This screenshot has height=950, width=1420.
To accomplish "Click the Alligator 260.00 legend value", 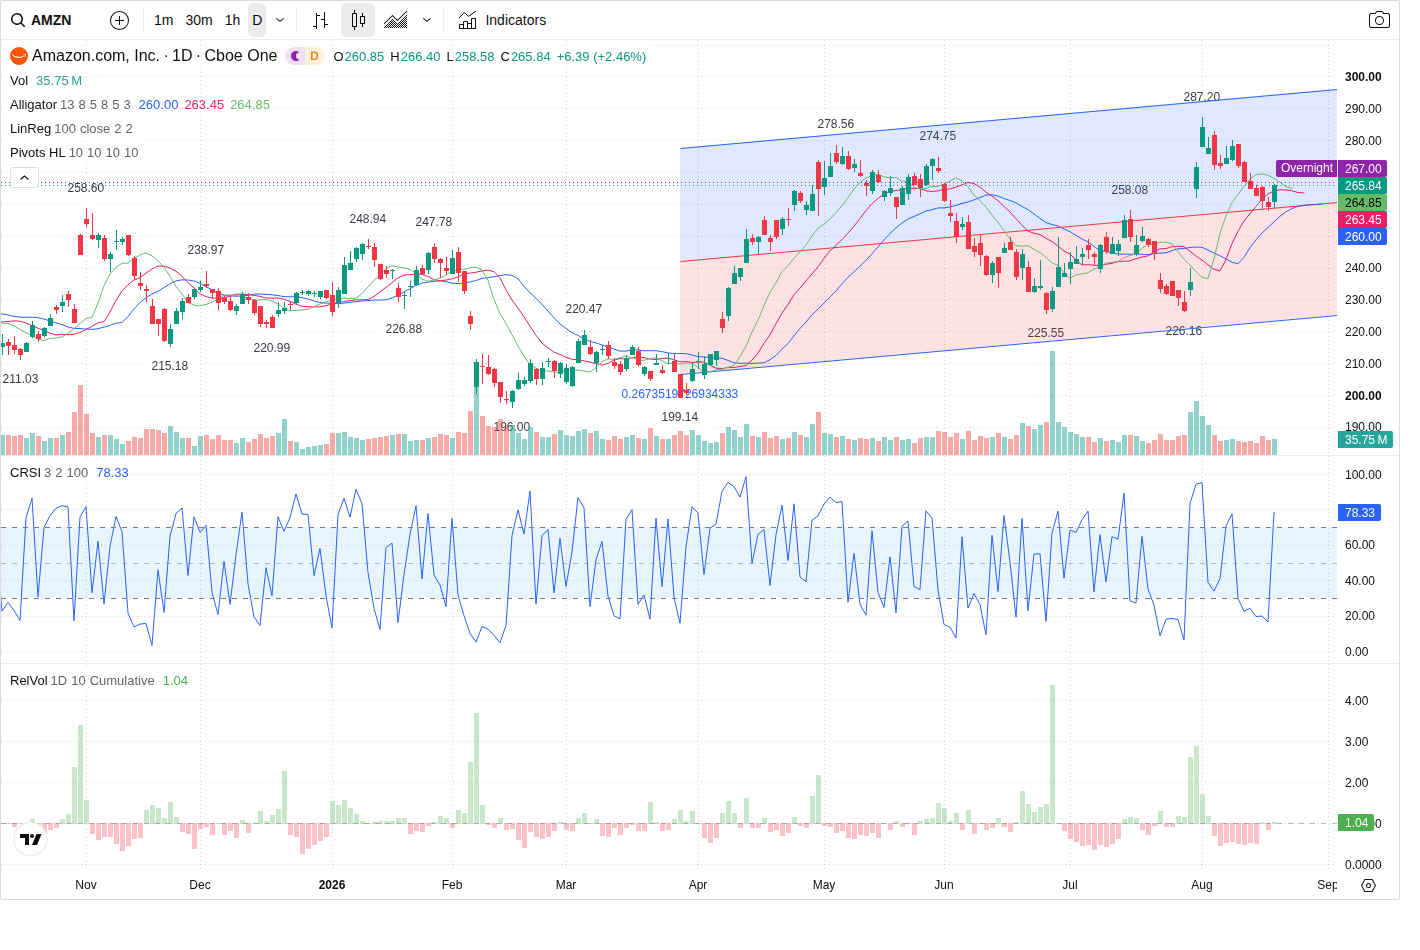I will point(158,105).
